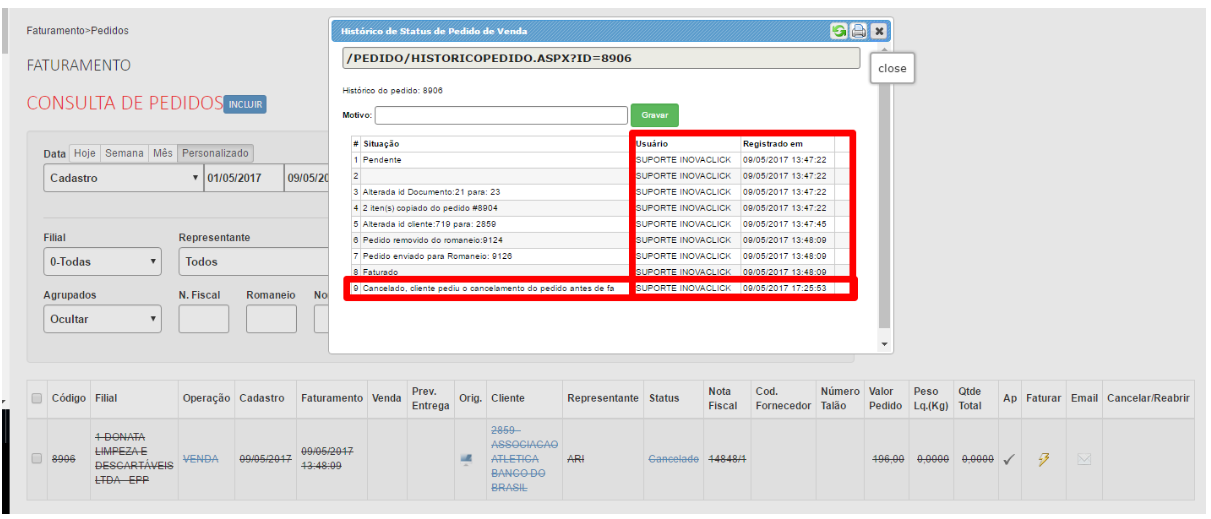Click the Motivo text input field
1211x519 pixels.
pos(501,115)
